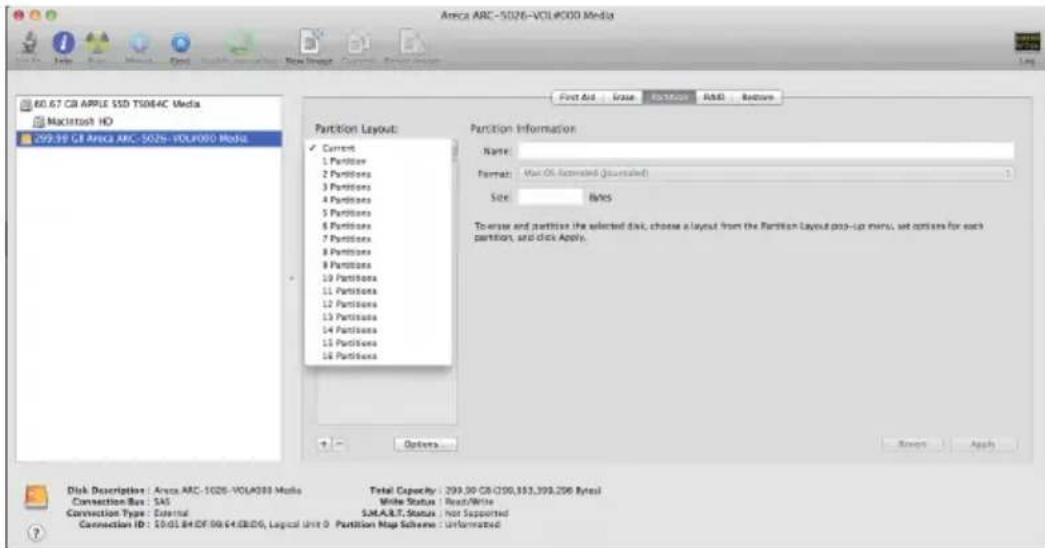Click the Apply button
Image resolution: width=1045 pixels, height=548 pixels.
(x=984, y=444)
